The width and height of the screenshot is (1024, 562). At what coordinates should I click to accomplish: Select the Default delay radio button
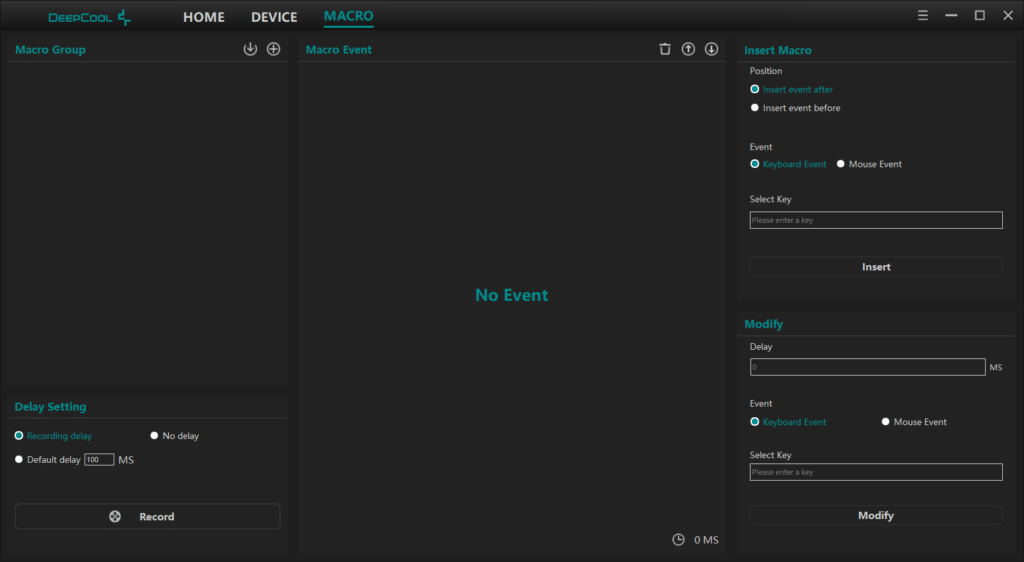[19, 460]
